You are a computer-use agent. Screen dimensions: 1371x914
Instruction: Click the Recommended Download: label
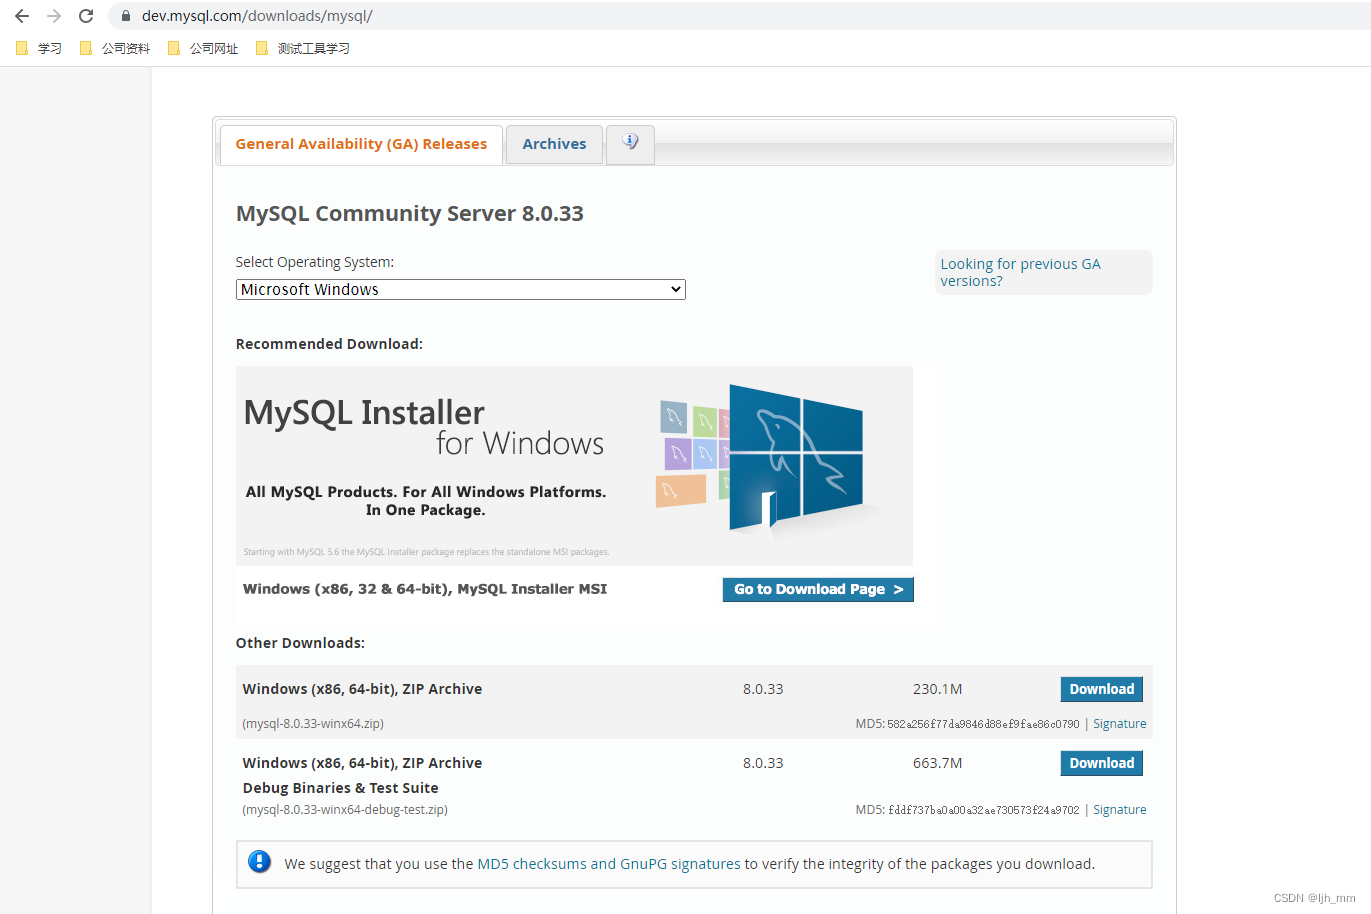click(329, 344)
